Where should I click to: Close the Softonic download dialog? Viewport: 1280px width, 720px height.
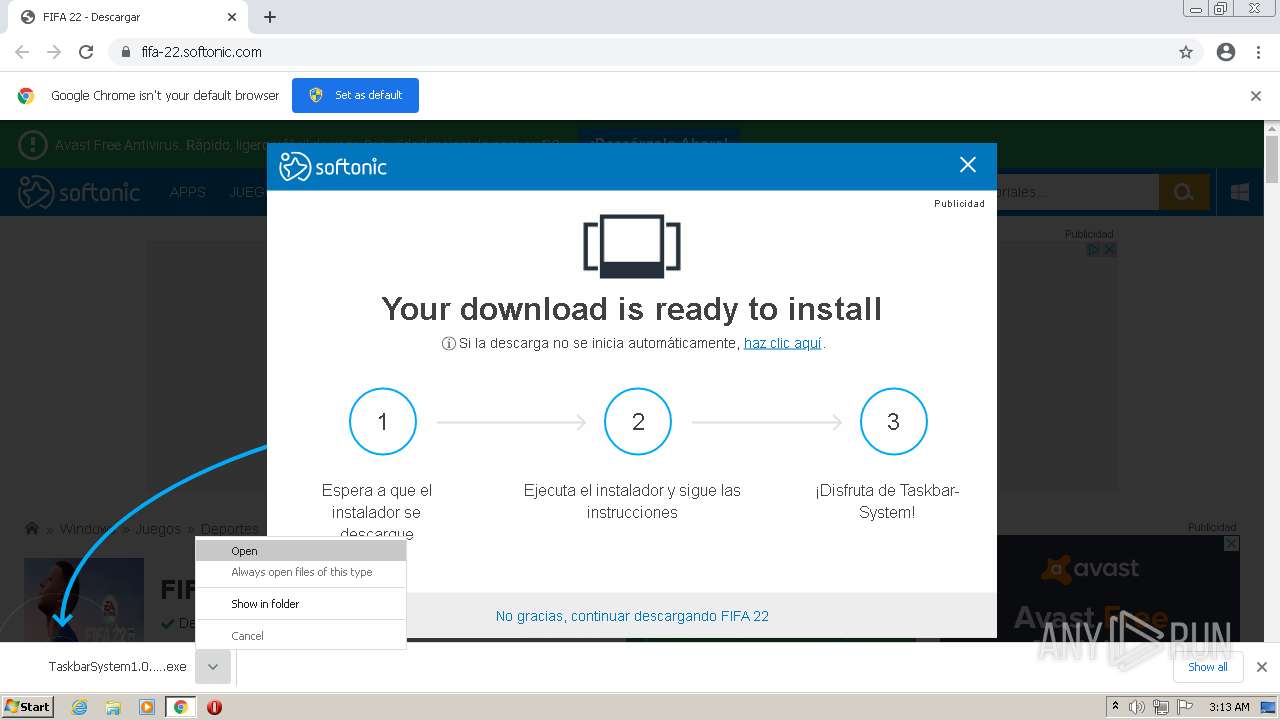point(968,165)
